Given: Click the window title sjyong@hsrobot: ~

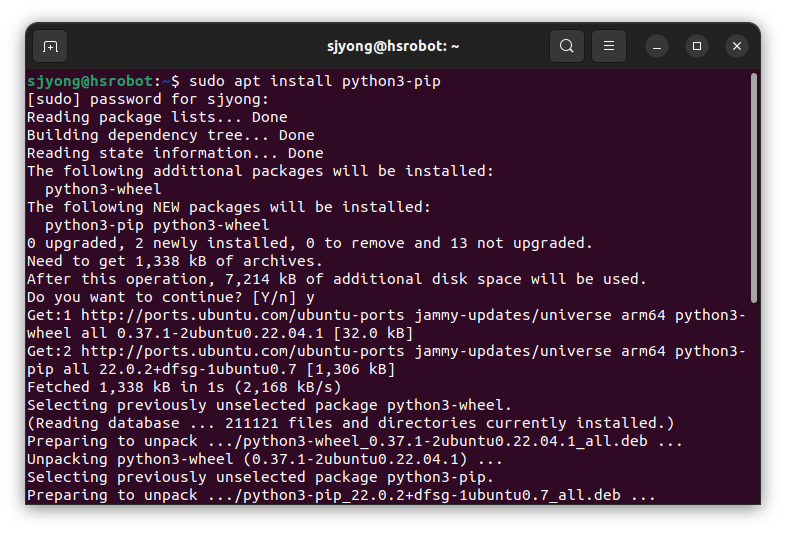Looking at the screenshot, I should [393, 46].
